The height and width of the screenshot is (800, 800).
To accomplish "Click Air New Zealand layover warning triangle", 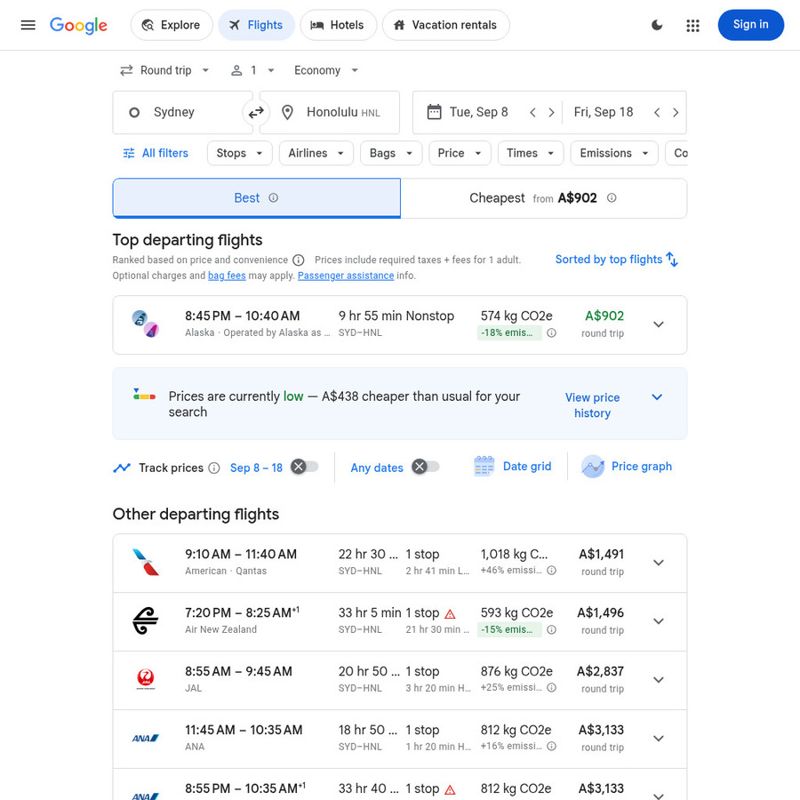I will (x=449, y=614).
